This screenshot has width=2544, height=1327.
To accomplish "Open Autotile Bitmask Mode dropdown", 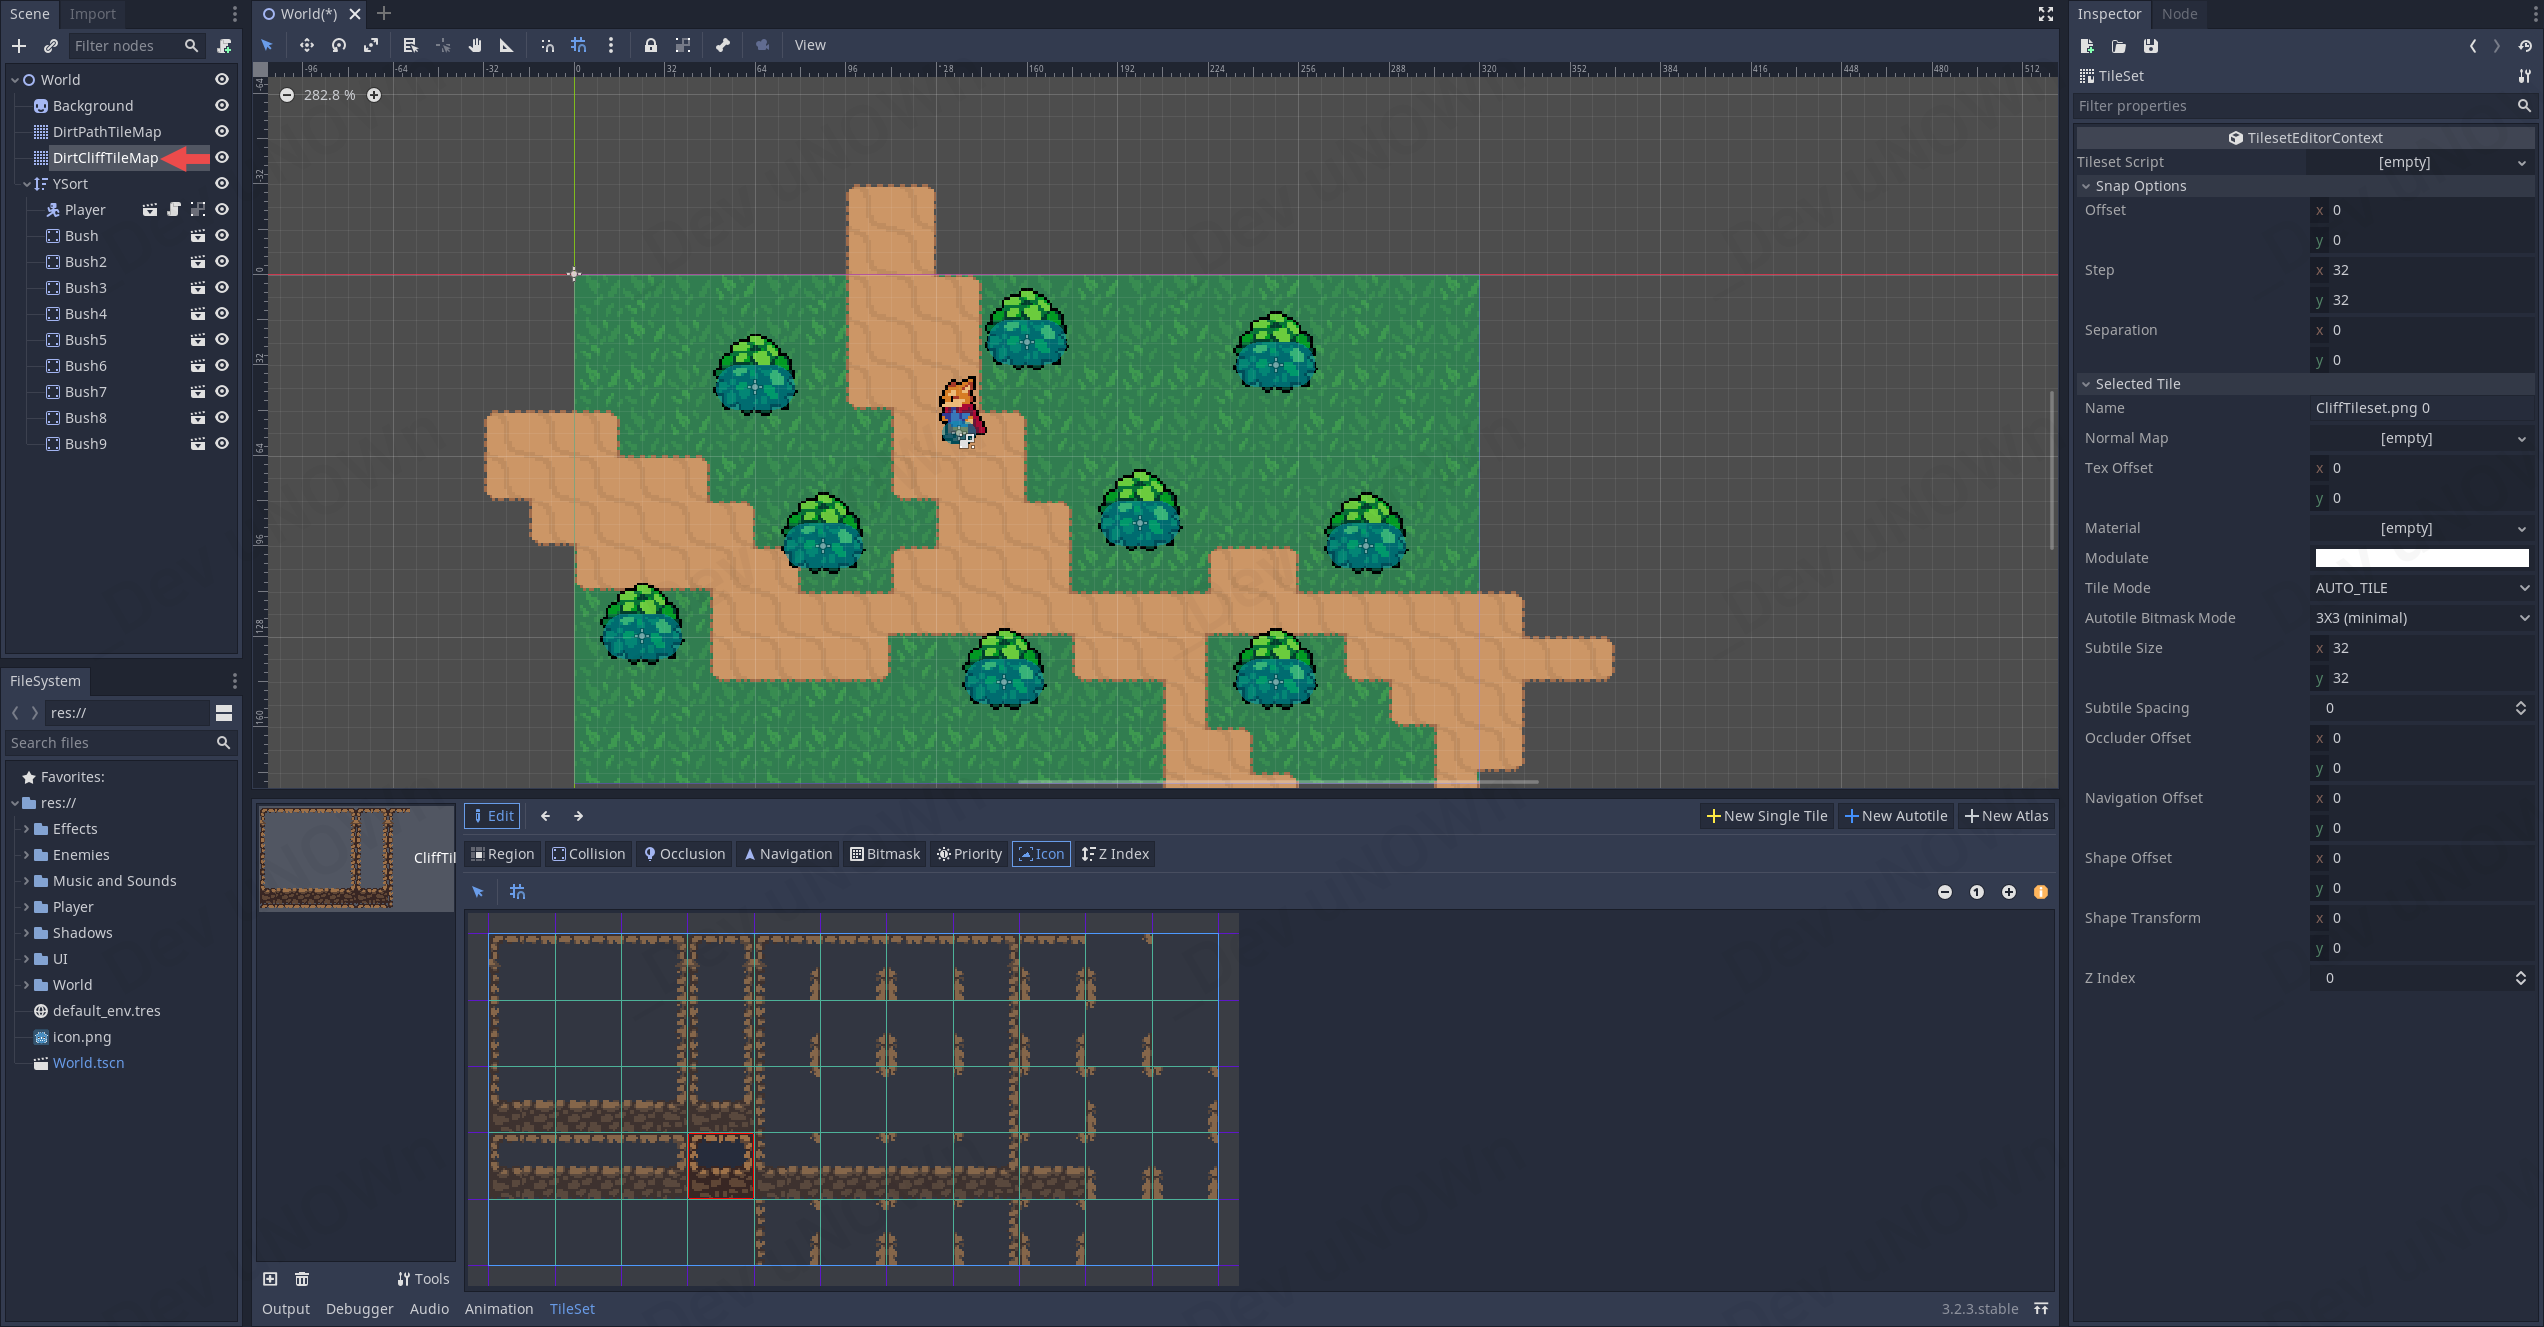I will (2421, 618).
